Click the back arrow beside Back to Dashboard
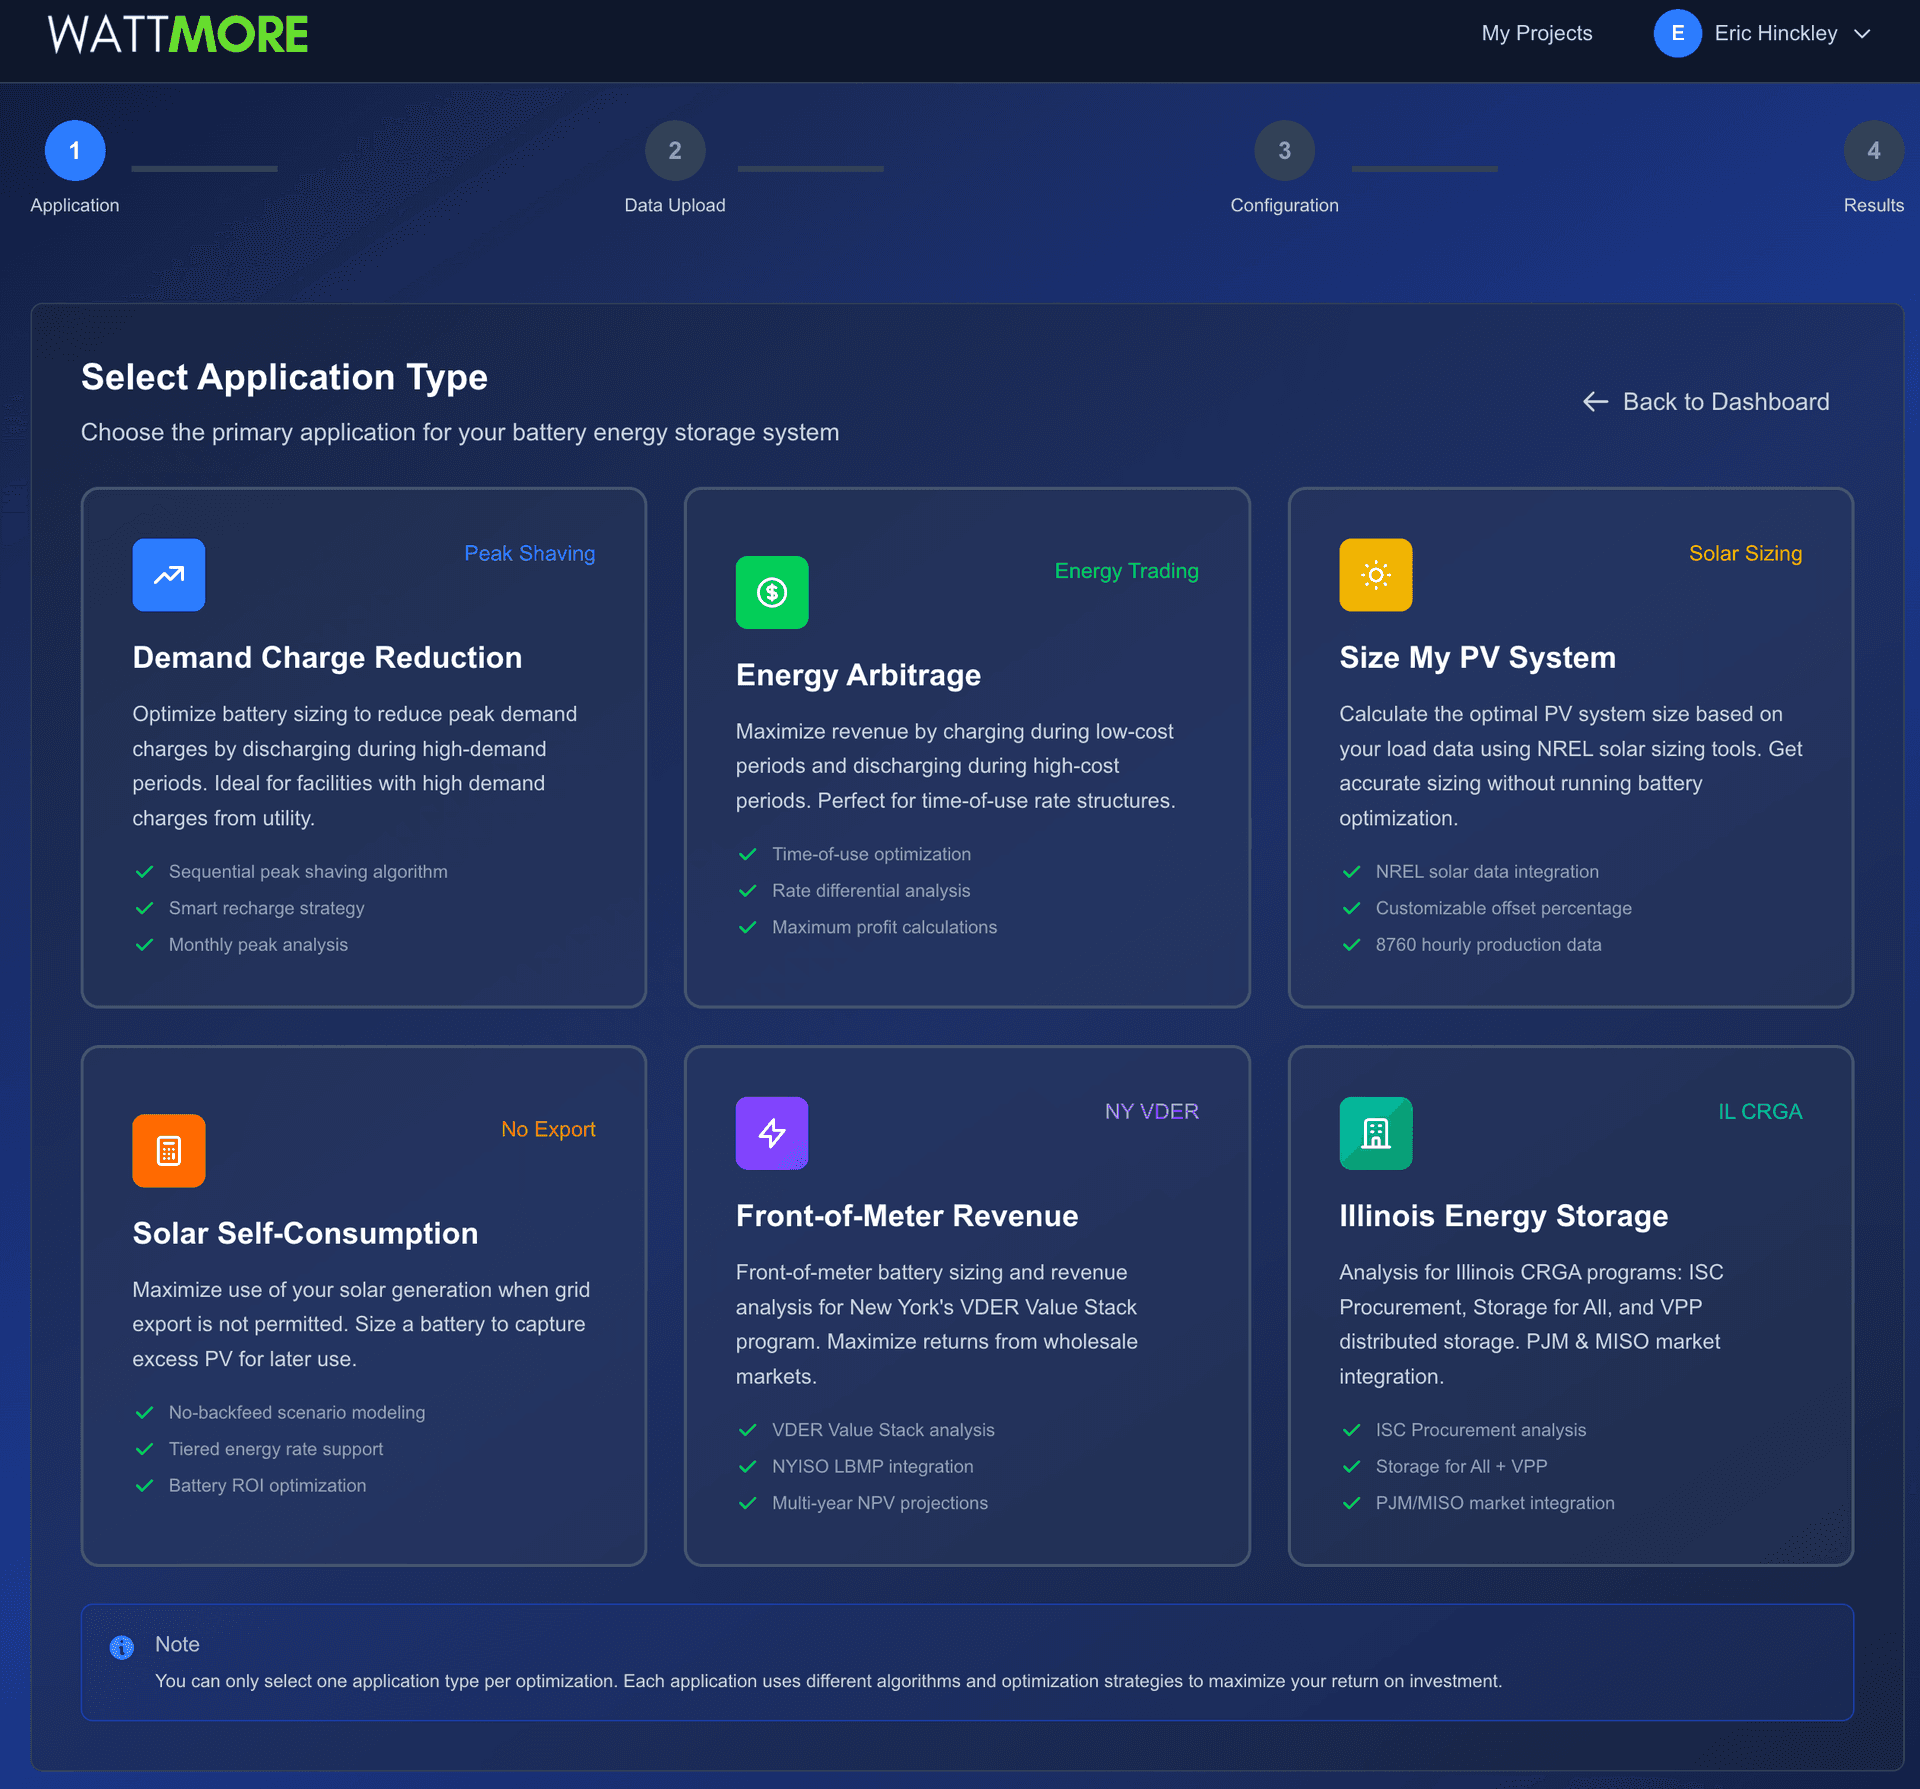The image size is (1920, 1789). point(1594,401)
